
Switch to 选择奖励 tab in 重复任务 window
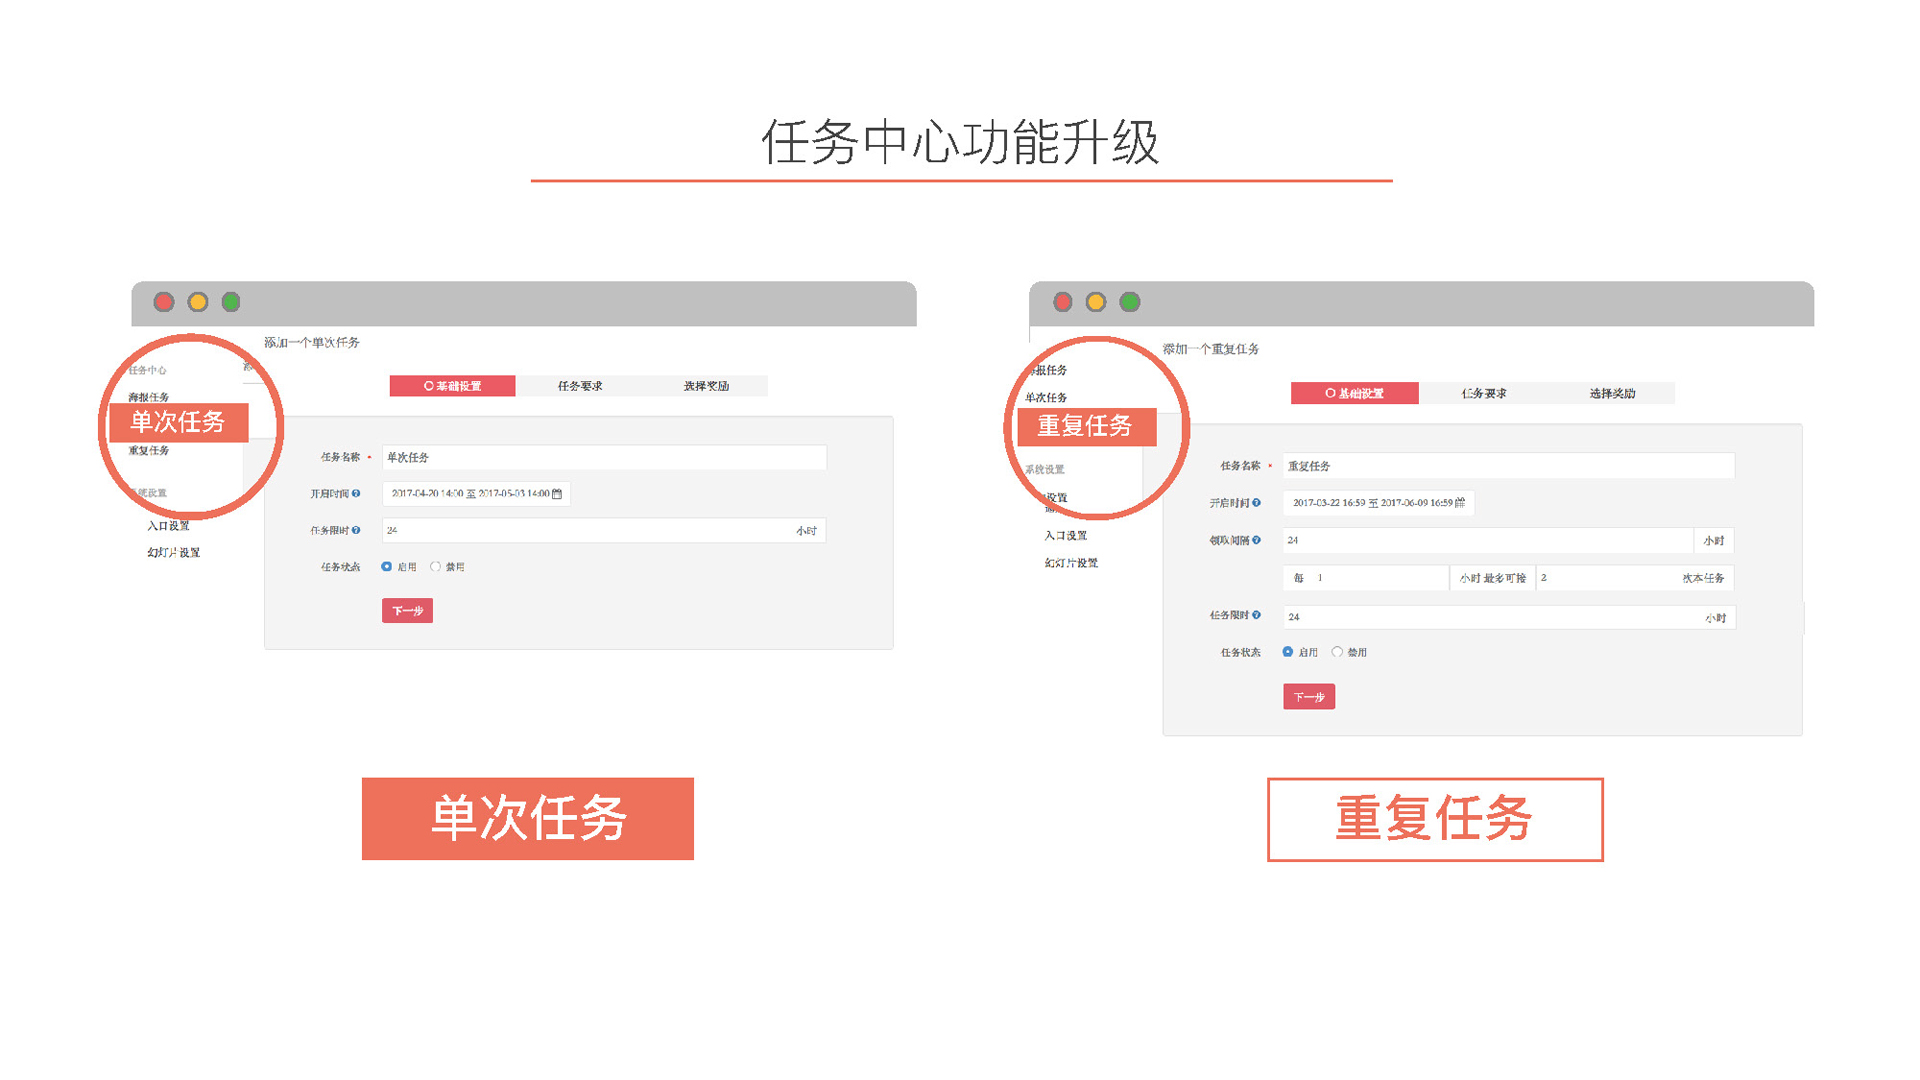click(x=1611, y=394)
